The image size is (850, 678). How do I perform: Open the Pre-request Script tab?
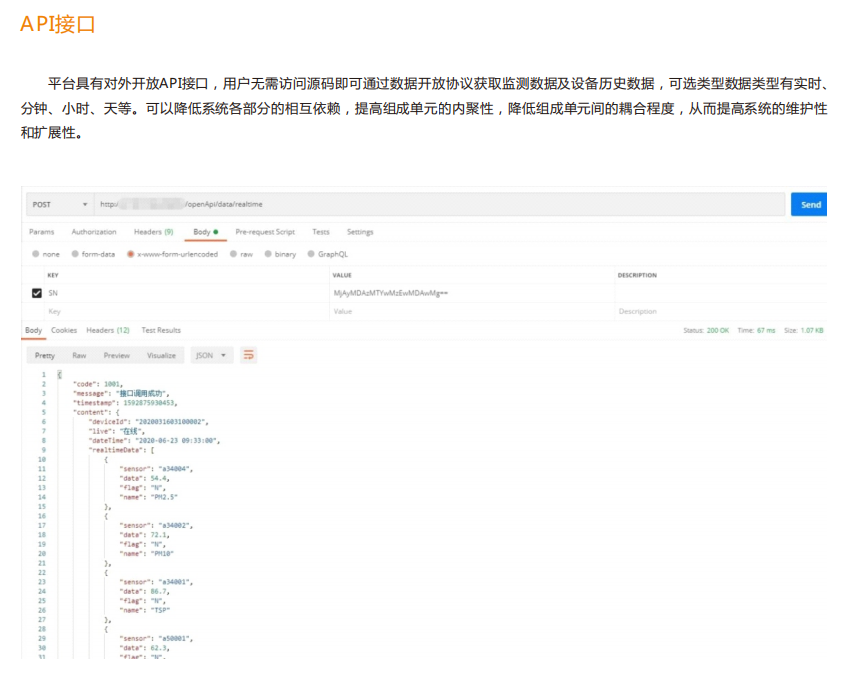coord(265,232)
